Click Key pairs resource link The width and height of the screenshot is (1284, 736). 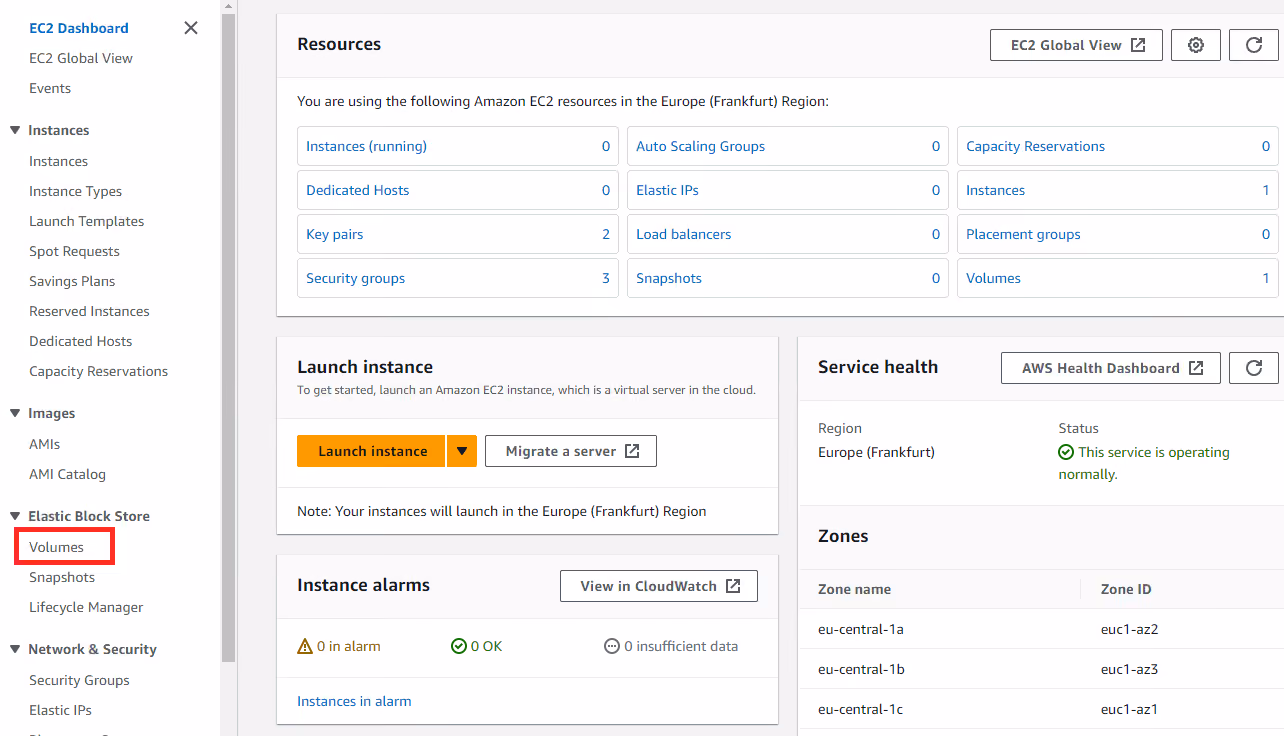(x=334, y=234)
